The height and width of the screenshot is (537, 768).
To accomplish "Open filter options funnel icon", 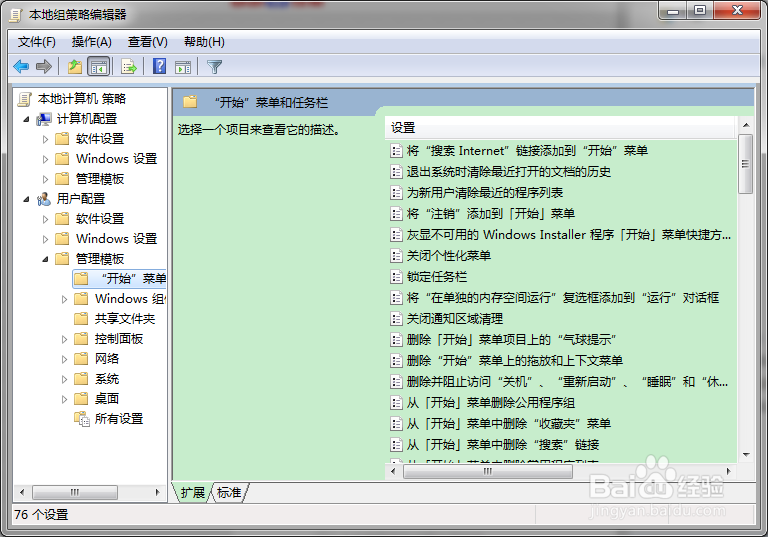I will [215, 67].
